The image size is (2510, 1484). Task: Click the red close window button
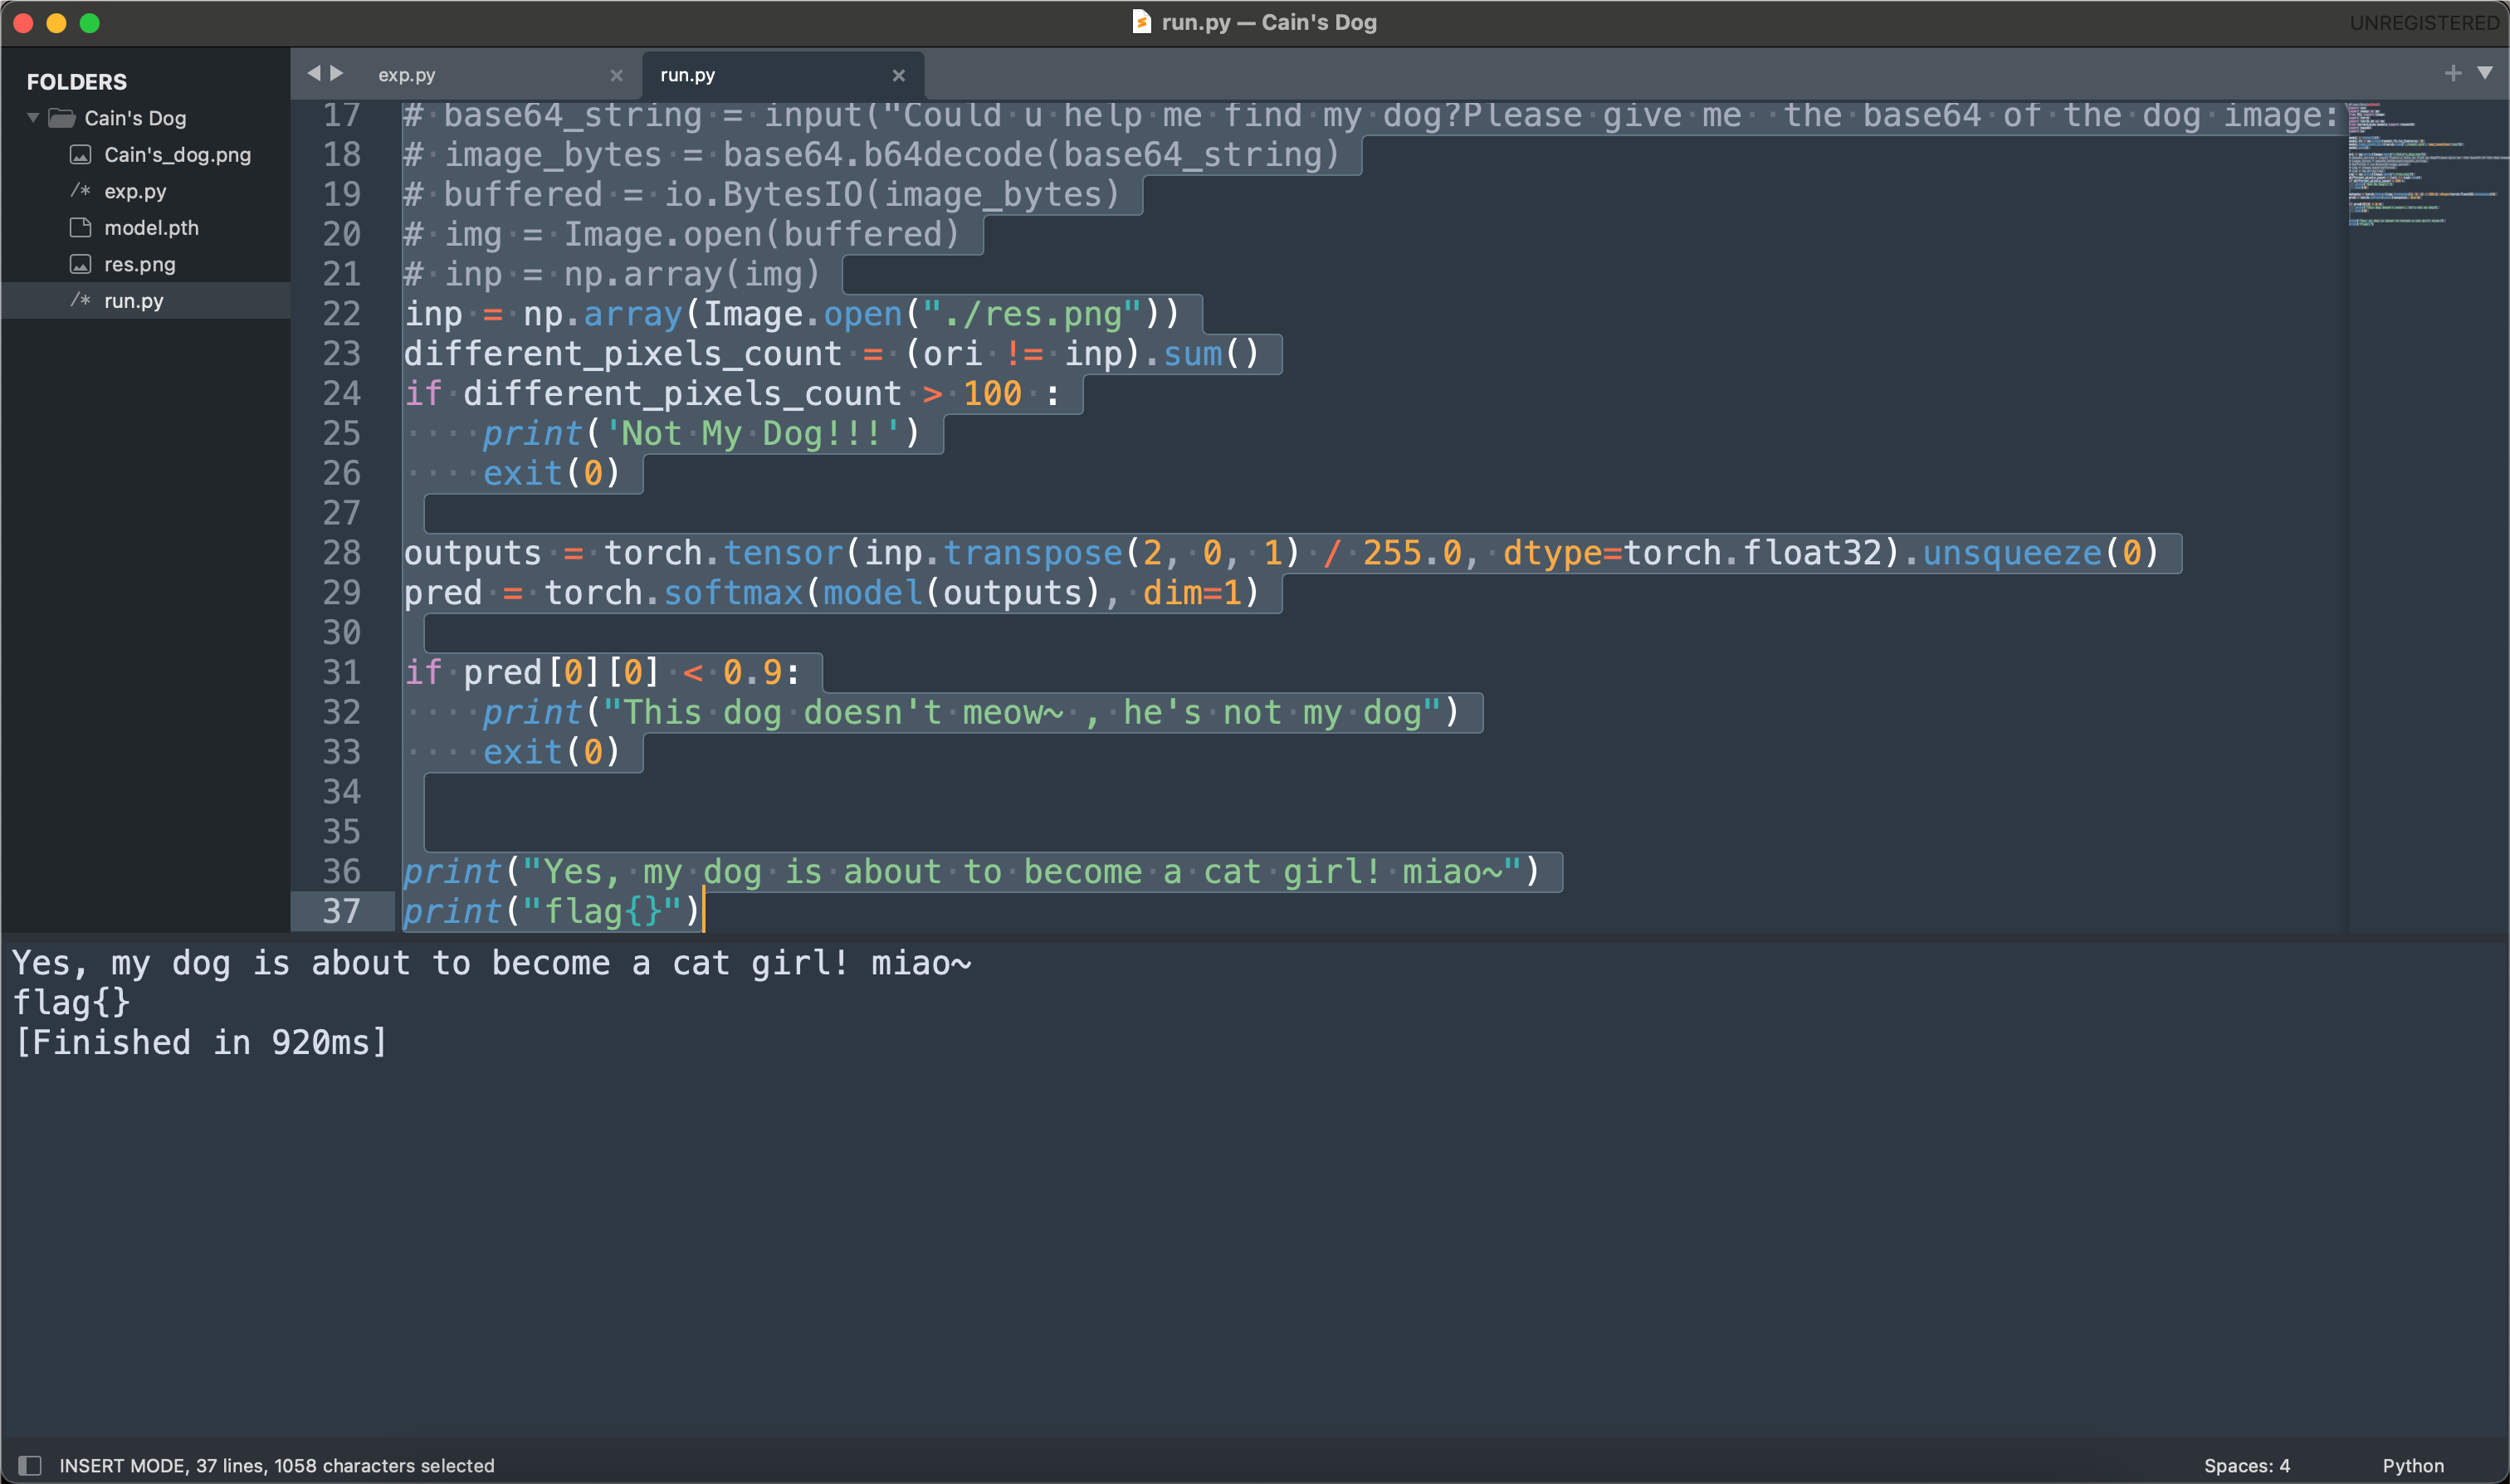point(24,23)
